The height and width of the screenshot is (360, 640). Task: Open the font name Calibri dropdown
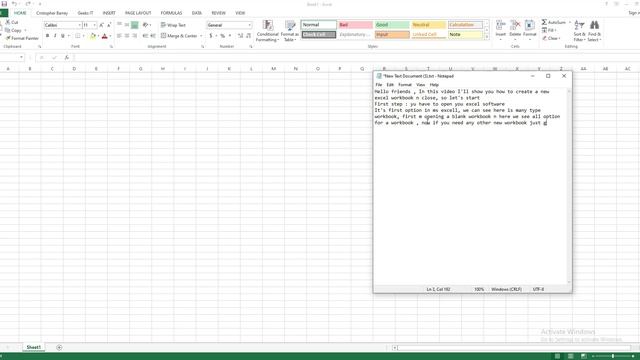click(x=80, y=25)
